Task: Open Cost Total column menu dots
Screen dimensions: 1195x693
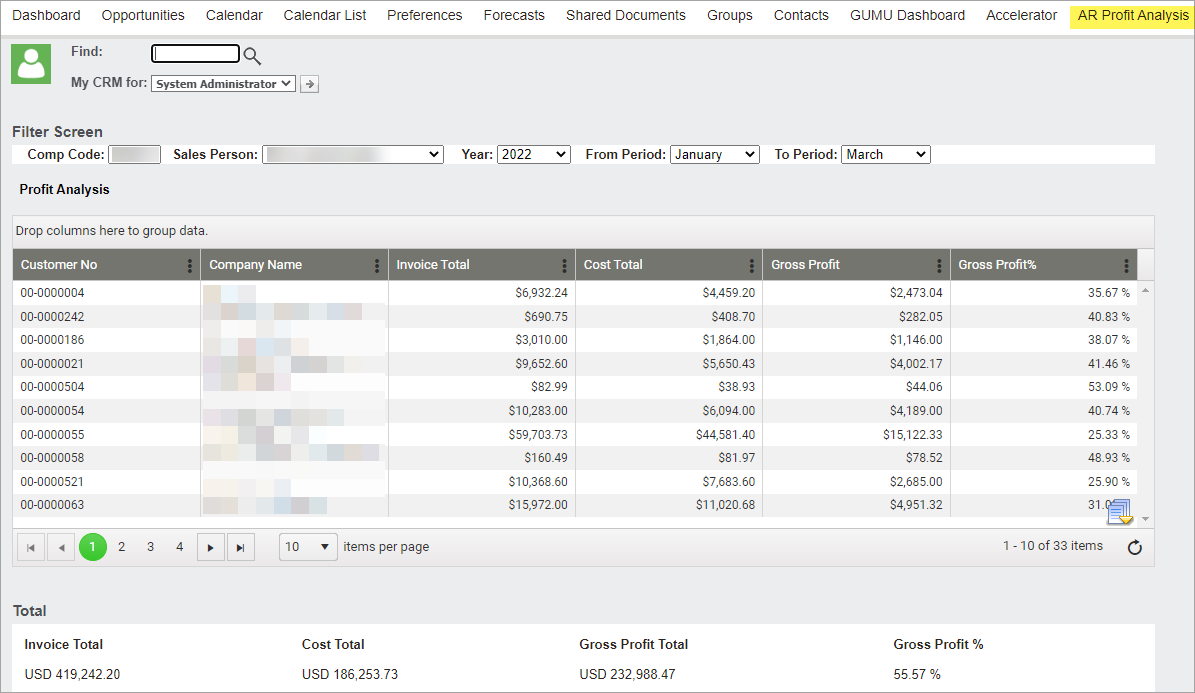Action: (x=751, y=265)
